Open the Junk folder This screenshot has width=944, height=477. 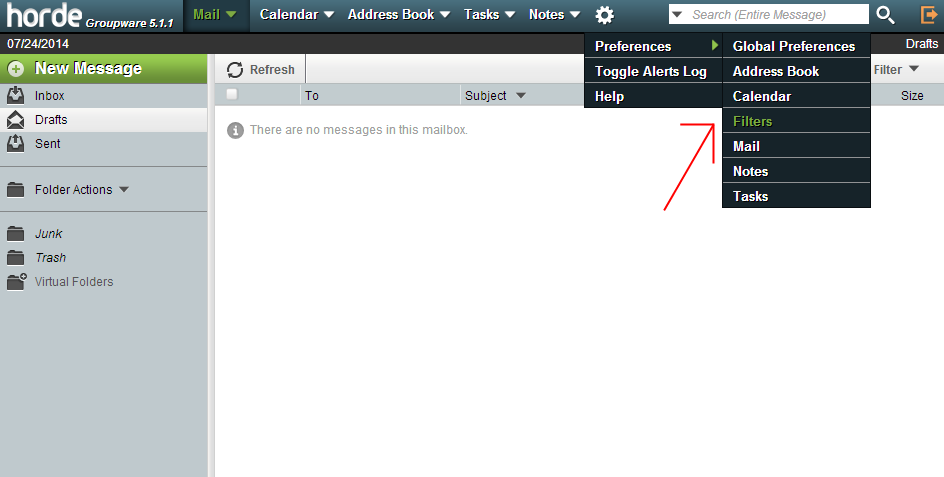pyautogui.click(x=48, y=234)
